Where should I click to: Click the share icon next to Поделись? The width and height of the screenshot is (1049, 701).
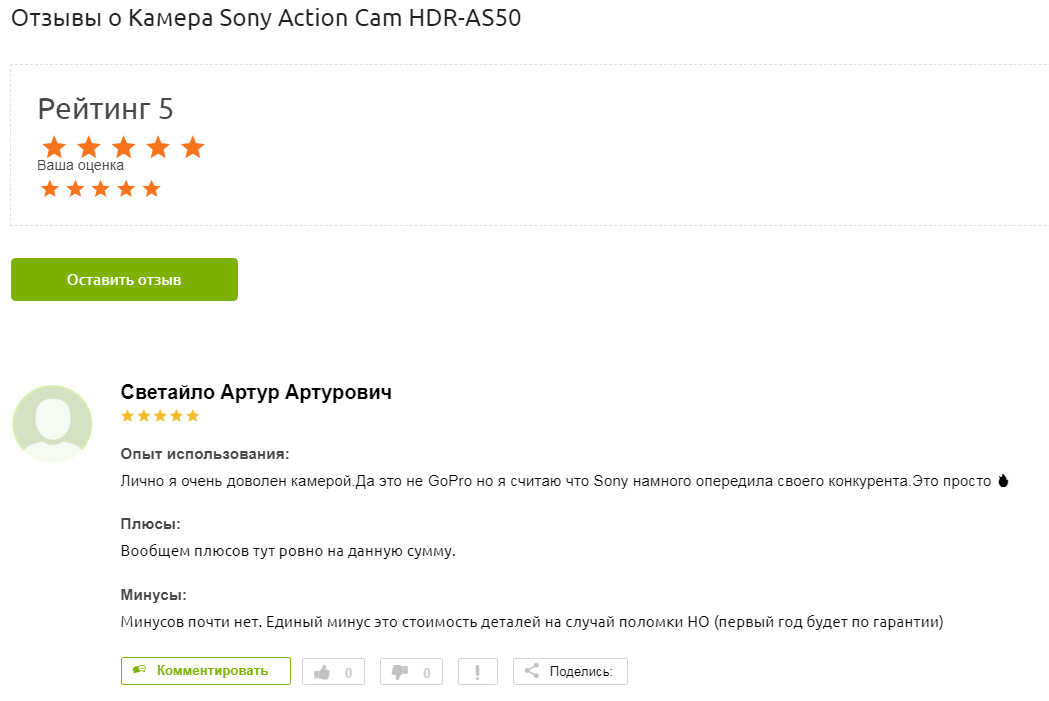click(532, 671)
